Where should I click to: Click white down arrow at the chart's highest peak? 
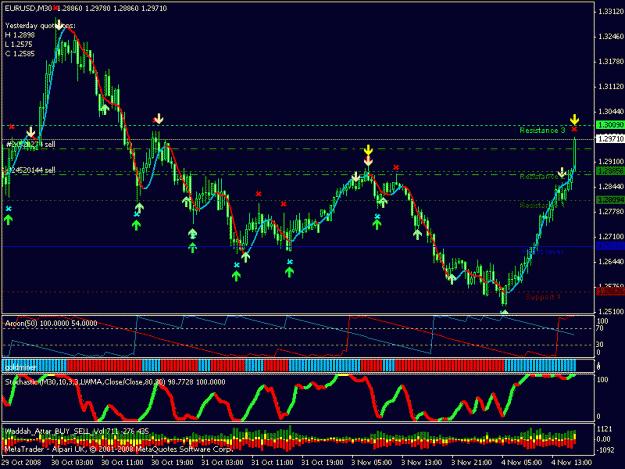[x=59, y=25]
